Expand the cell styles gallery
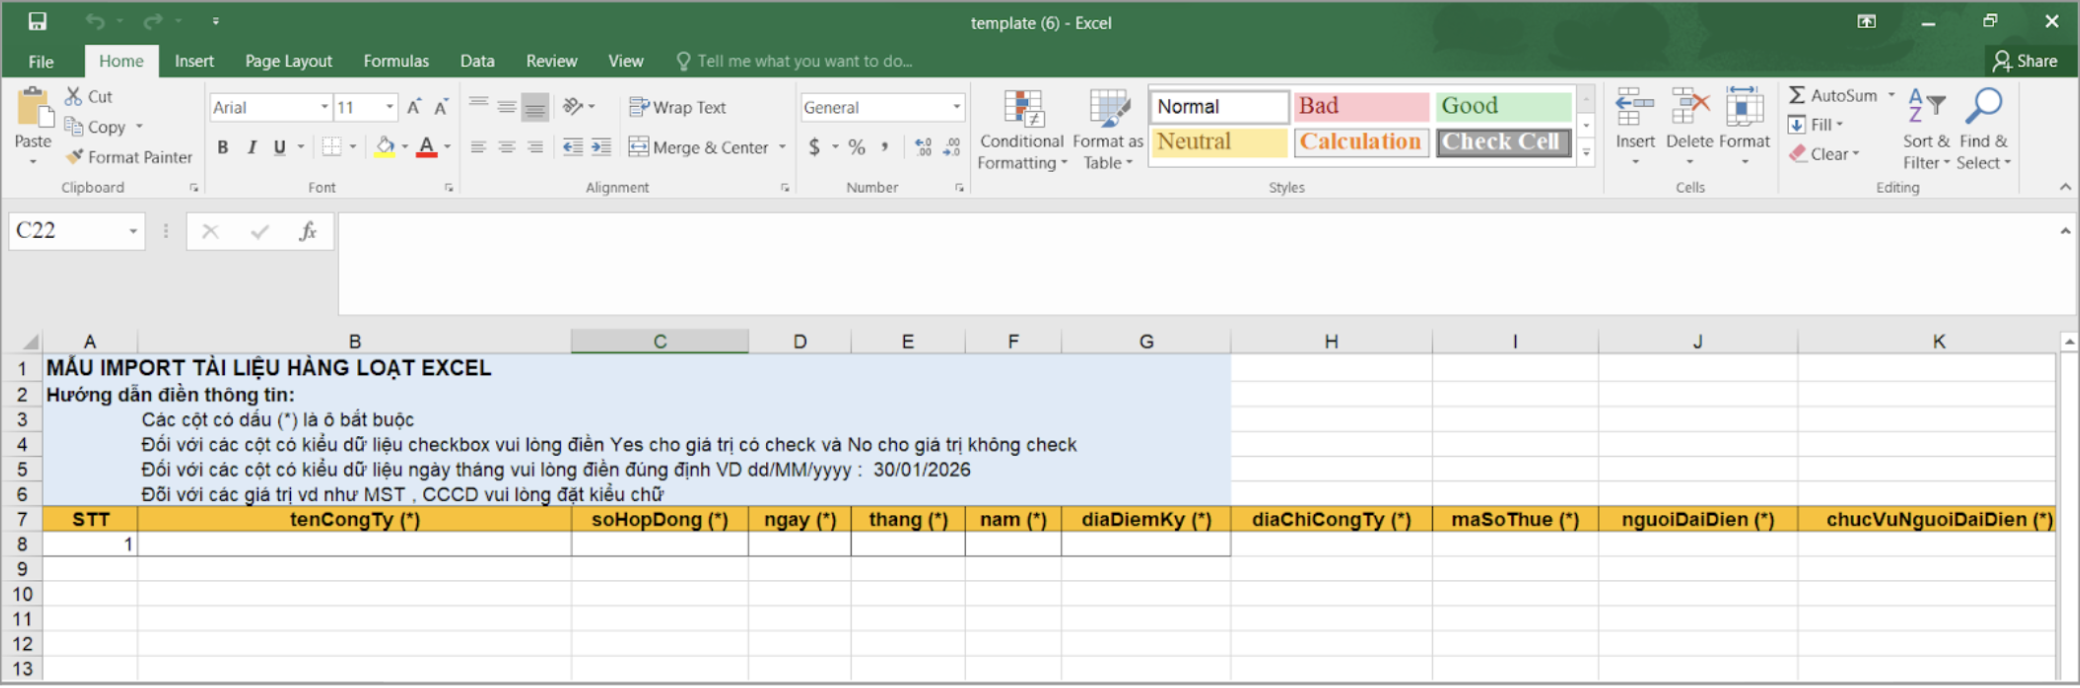This screenshot has width=2080, height=688. click(x=1586, y=153)
